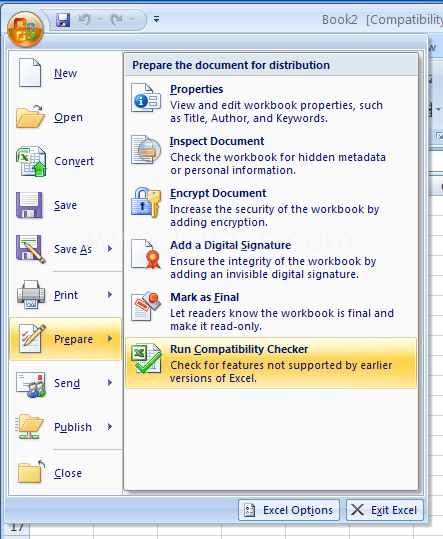Click the Compatibility Checker checkmark icon
The height and width of the screenshot is (539, 443).
[147, 359]
